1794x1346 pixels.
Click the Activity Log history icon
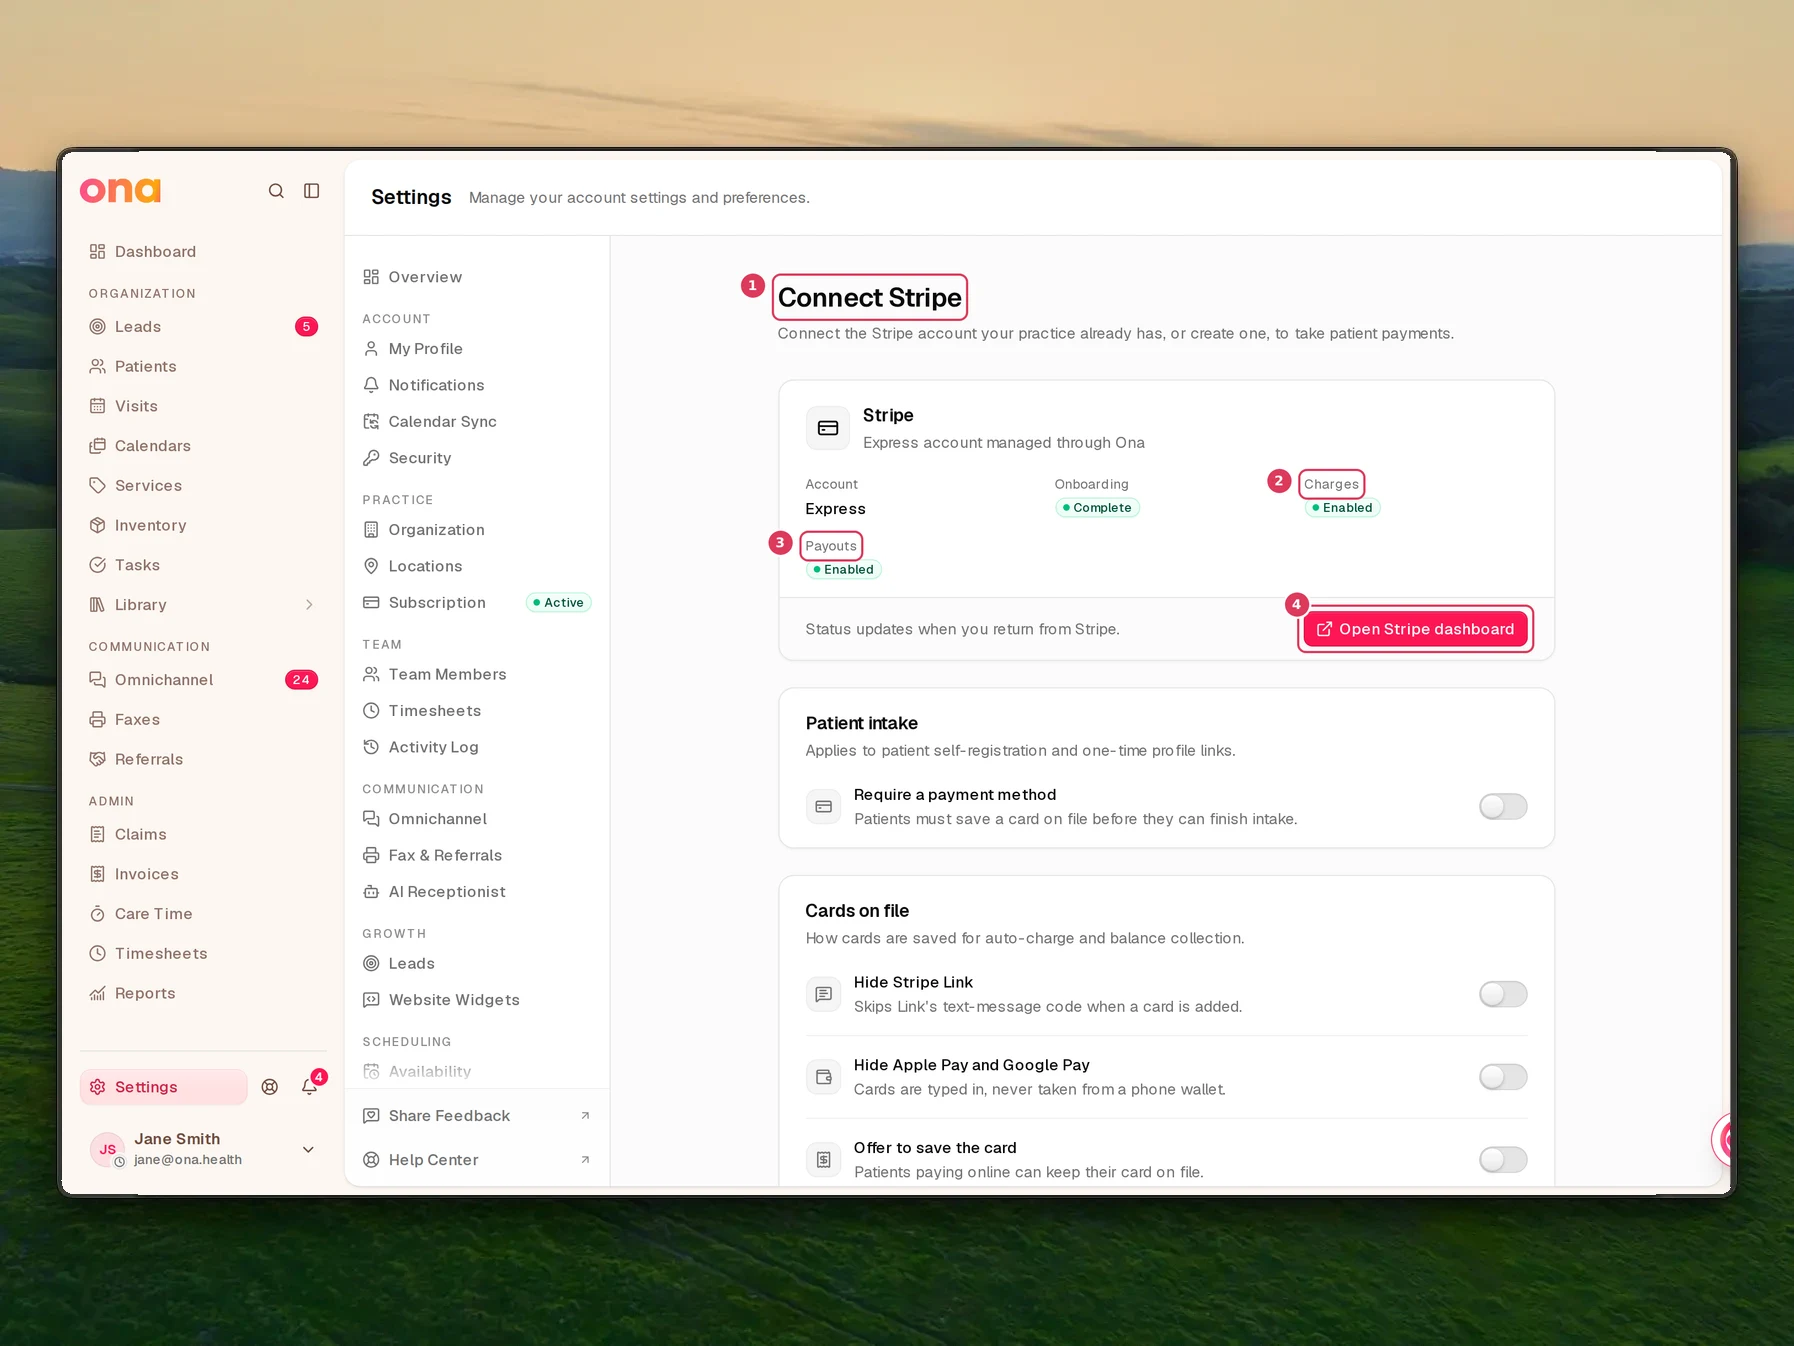tap(371, 747)
